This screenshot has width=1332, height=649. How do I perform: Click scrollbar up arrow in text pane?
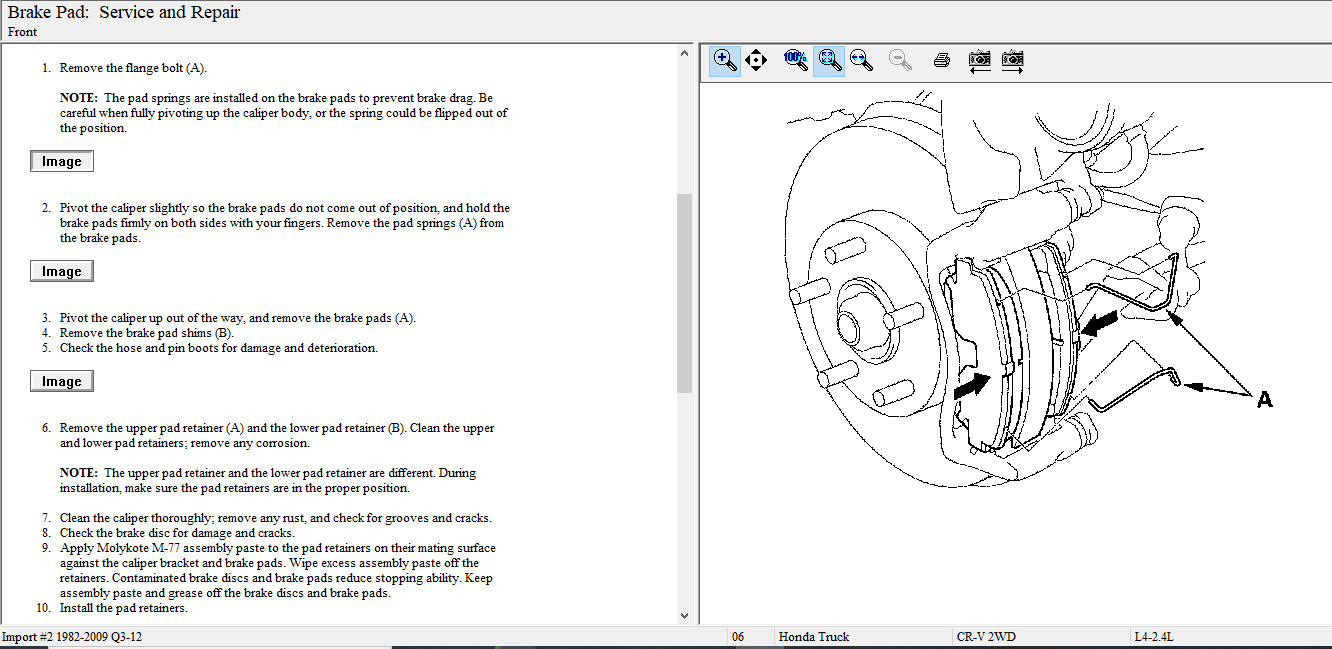coord(685,53)
